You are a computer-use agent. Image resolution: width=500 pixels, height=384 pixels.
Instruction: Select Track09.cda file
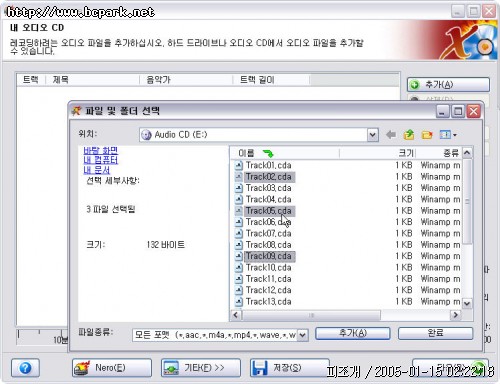point(269,256)
